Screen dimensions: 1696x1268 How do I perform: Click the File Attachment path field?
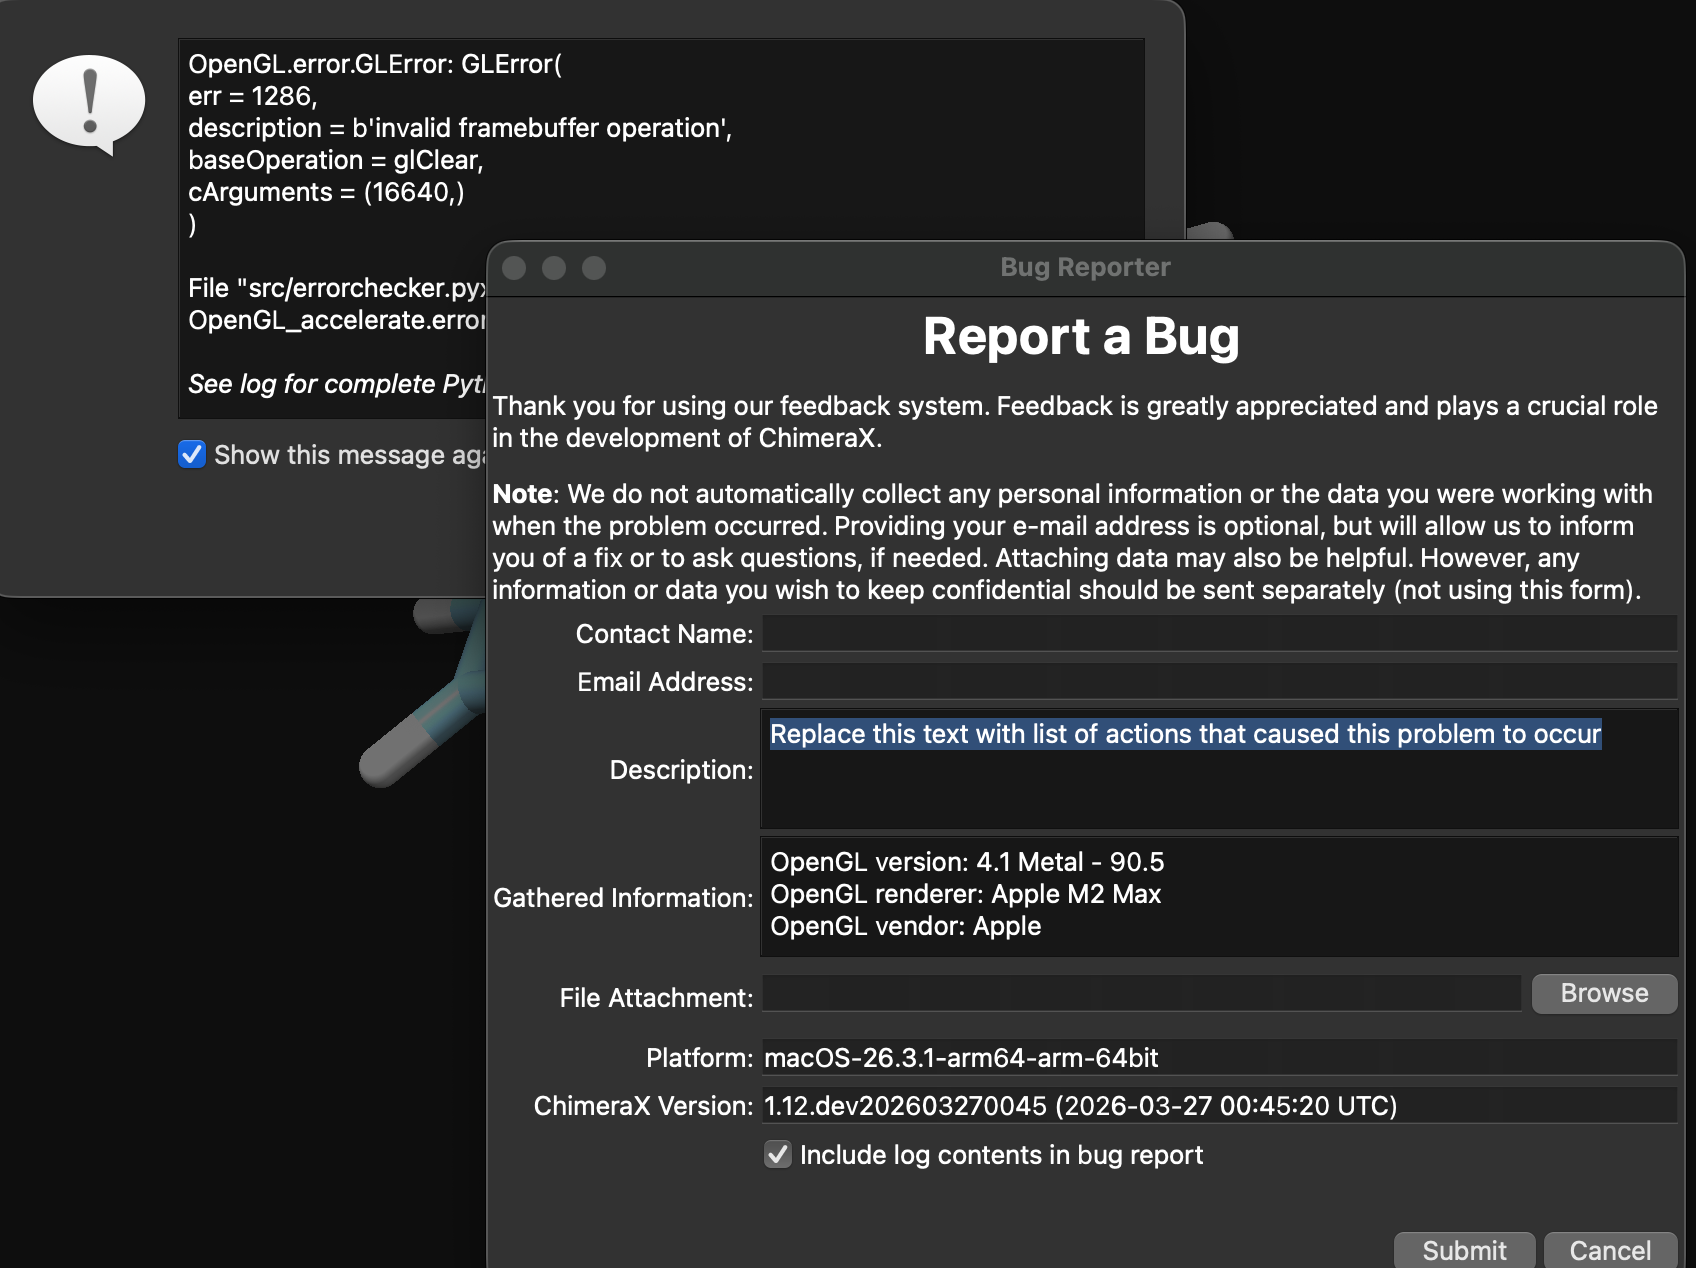[x=1140, y=994]
